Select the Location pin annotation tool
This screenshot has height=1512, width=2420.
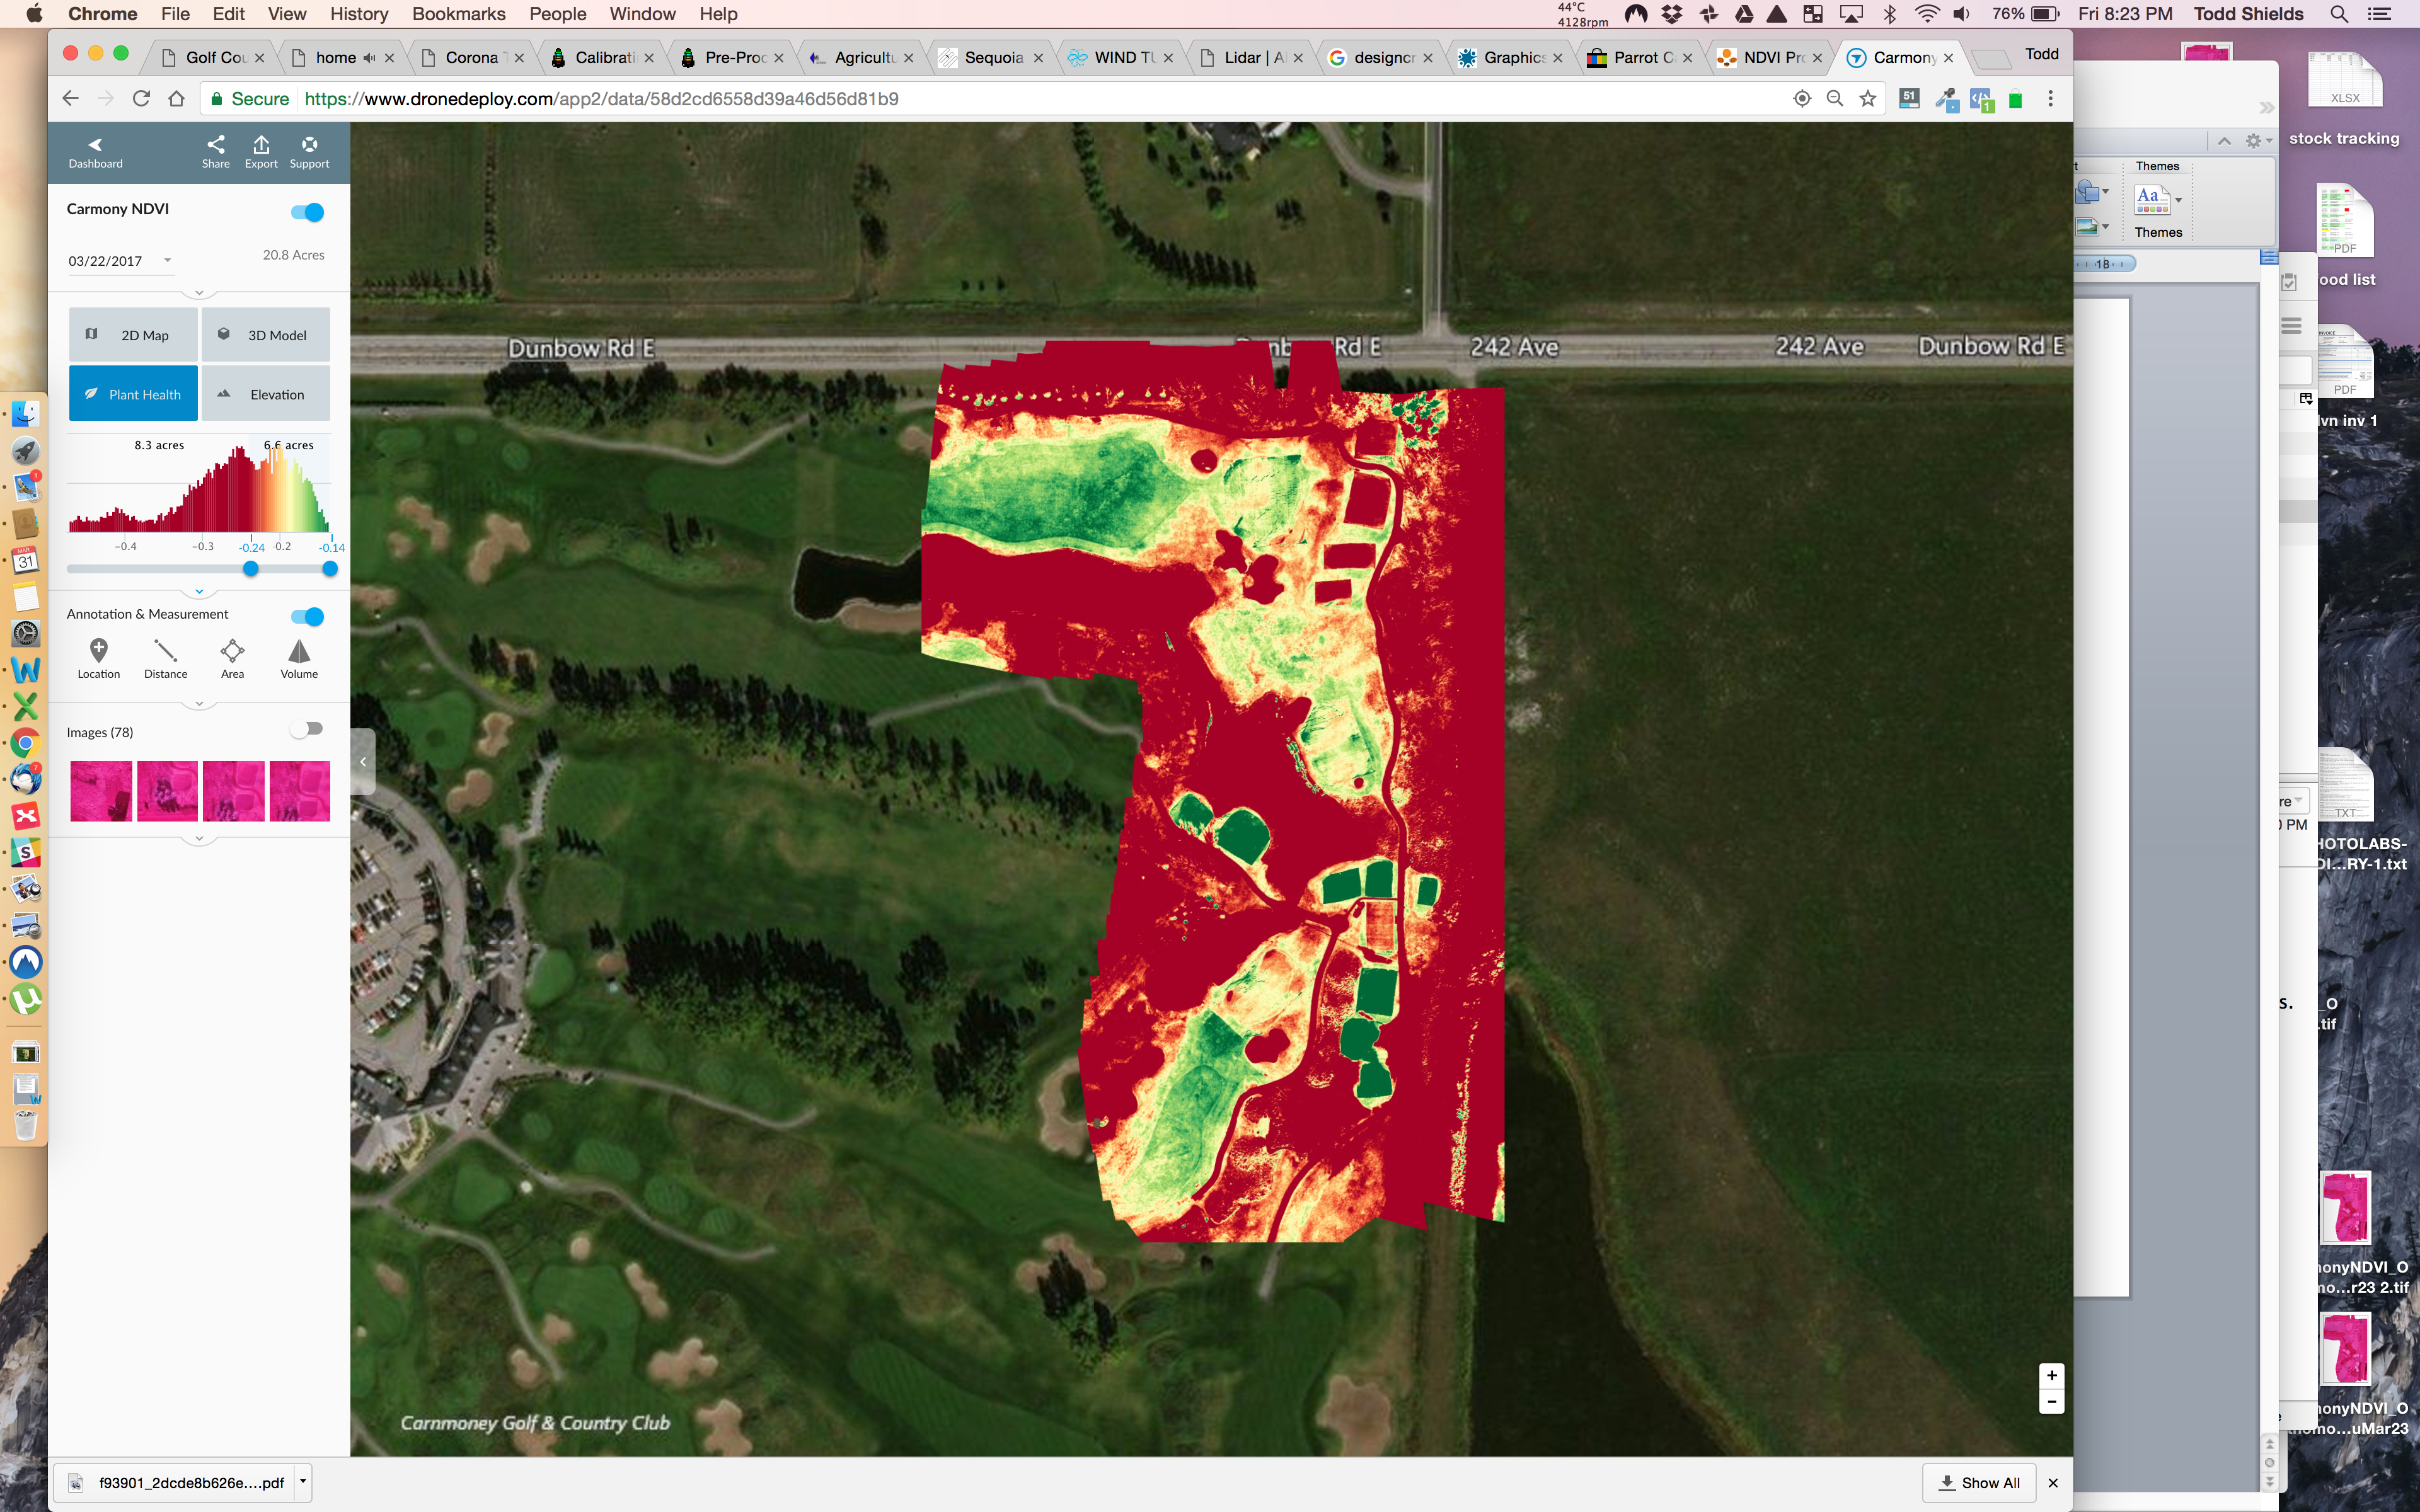click(98, 658)
